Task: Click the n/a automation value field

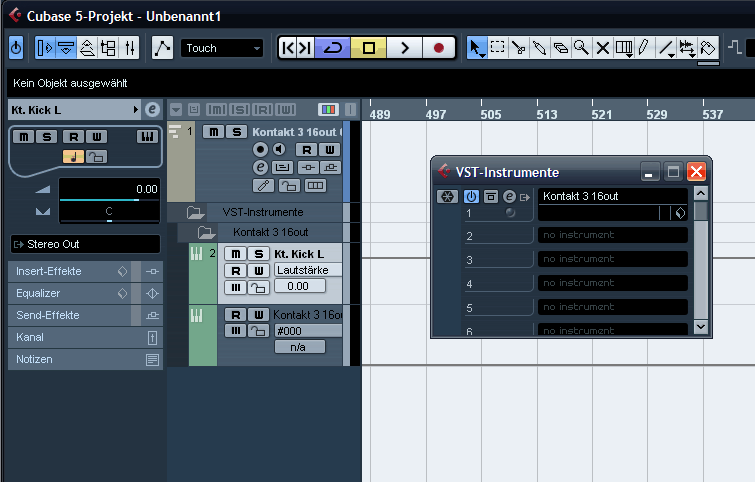Action: point(299,347)
